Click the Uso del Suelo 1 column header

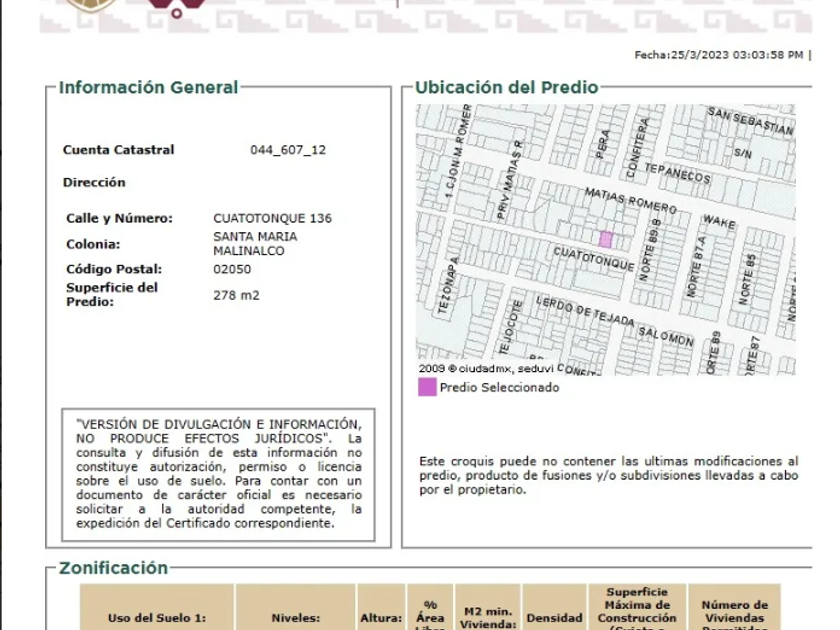[157, 618]
